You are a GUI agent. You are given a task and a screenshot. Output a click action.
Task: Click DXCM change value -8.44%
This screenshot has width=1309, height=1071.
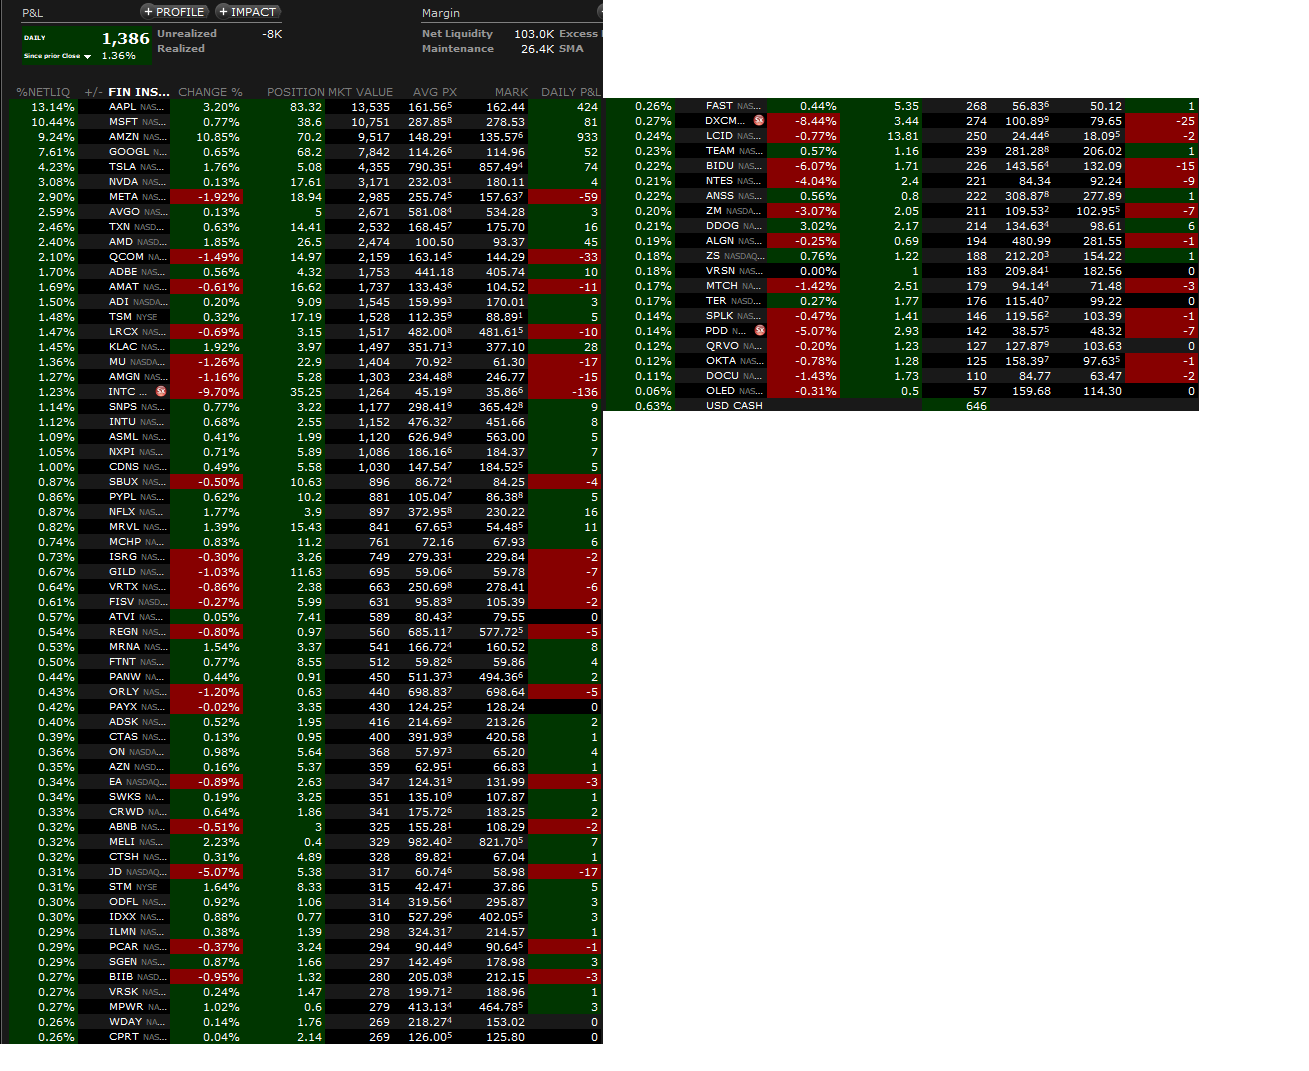pos(816,121)
